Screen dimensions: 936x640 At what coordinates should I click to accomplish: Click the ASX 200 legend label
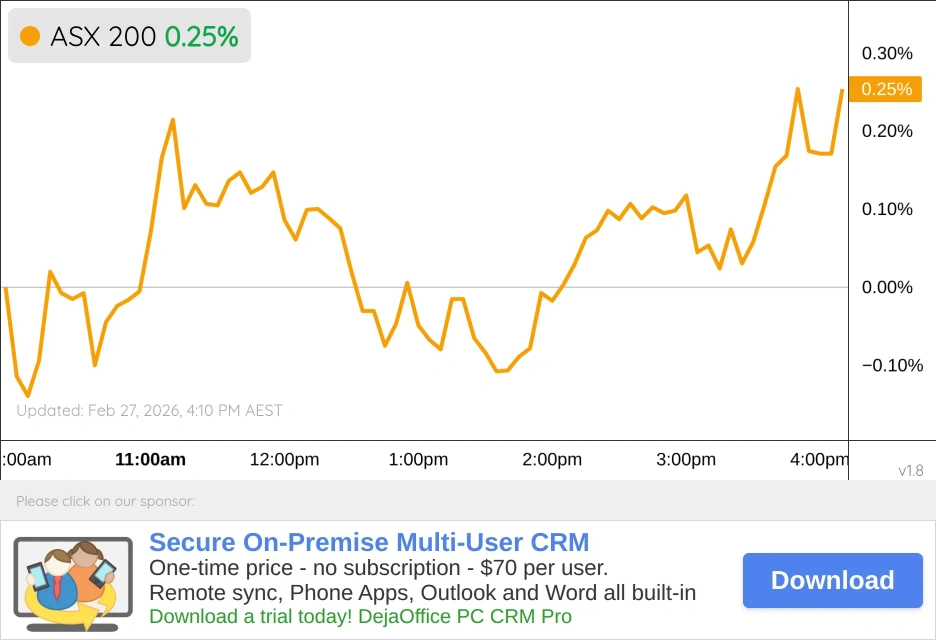103,37
